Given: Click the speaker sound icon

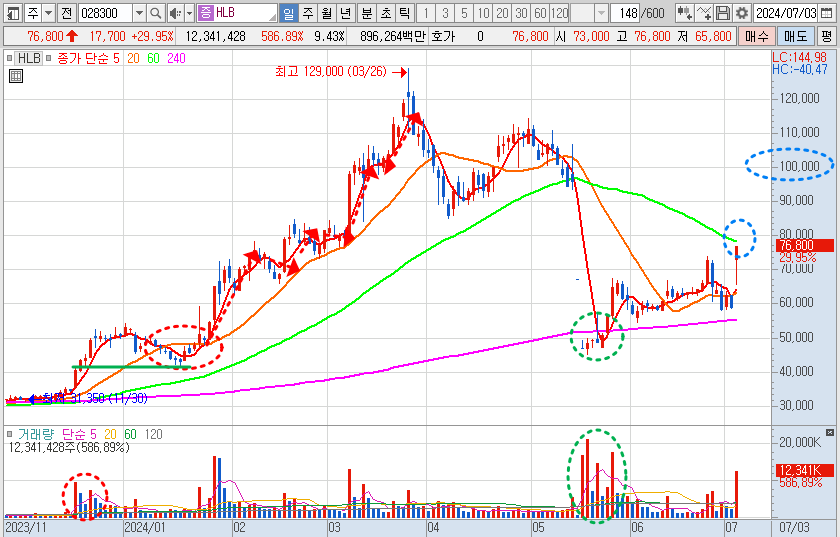Looking at the screenshot, I should pyautogui.click(x=175, y=13).
